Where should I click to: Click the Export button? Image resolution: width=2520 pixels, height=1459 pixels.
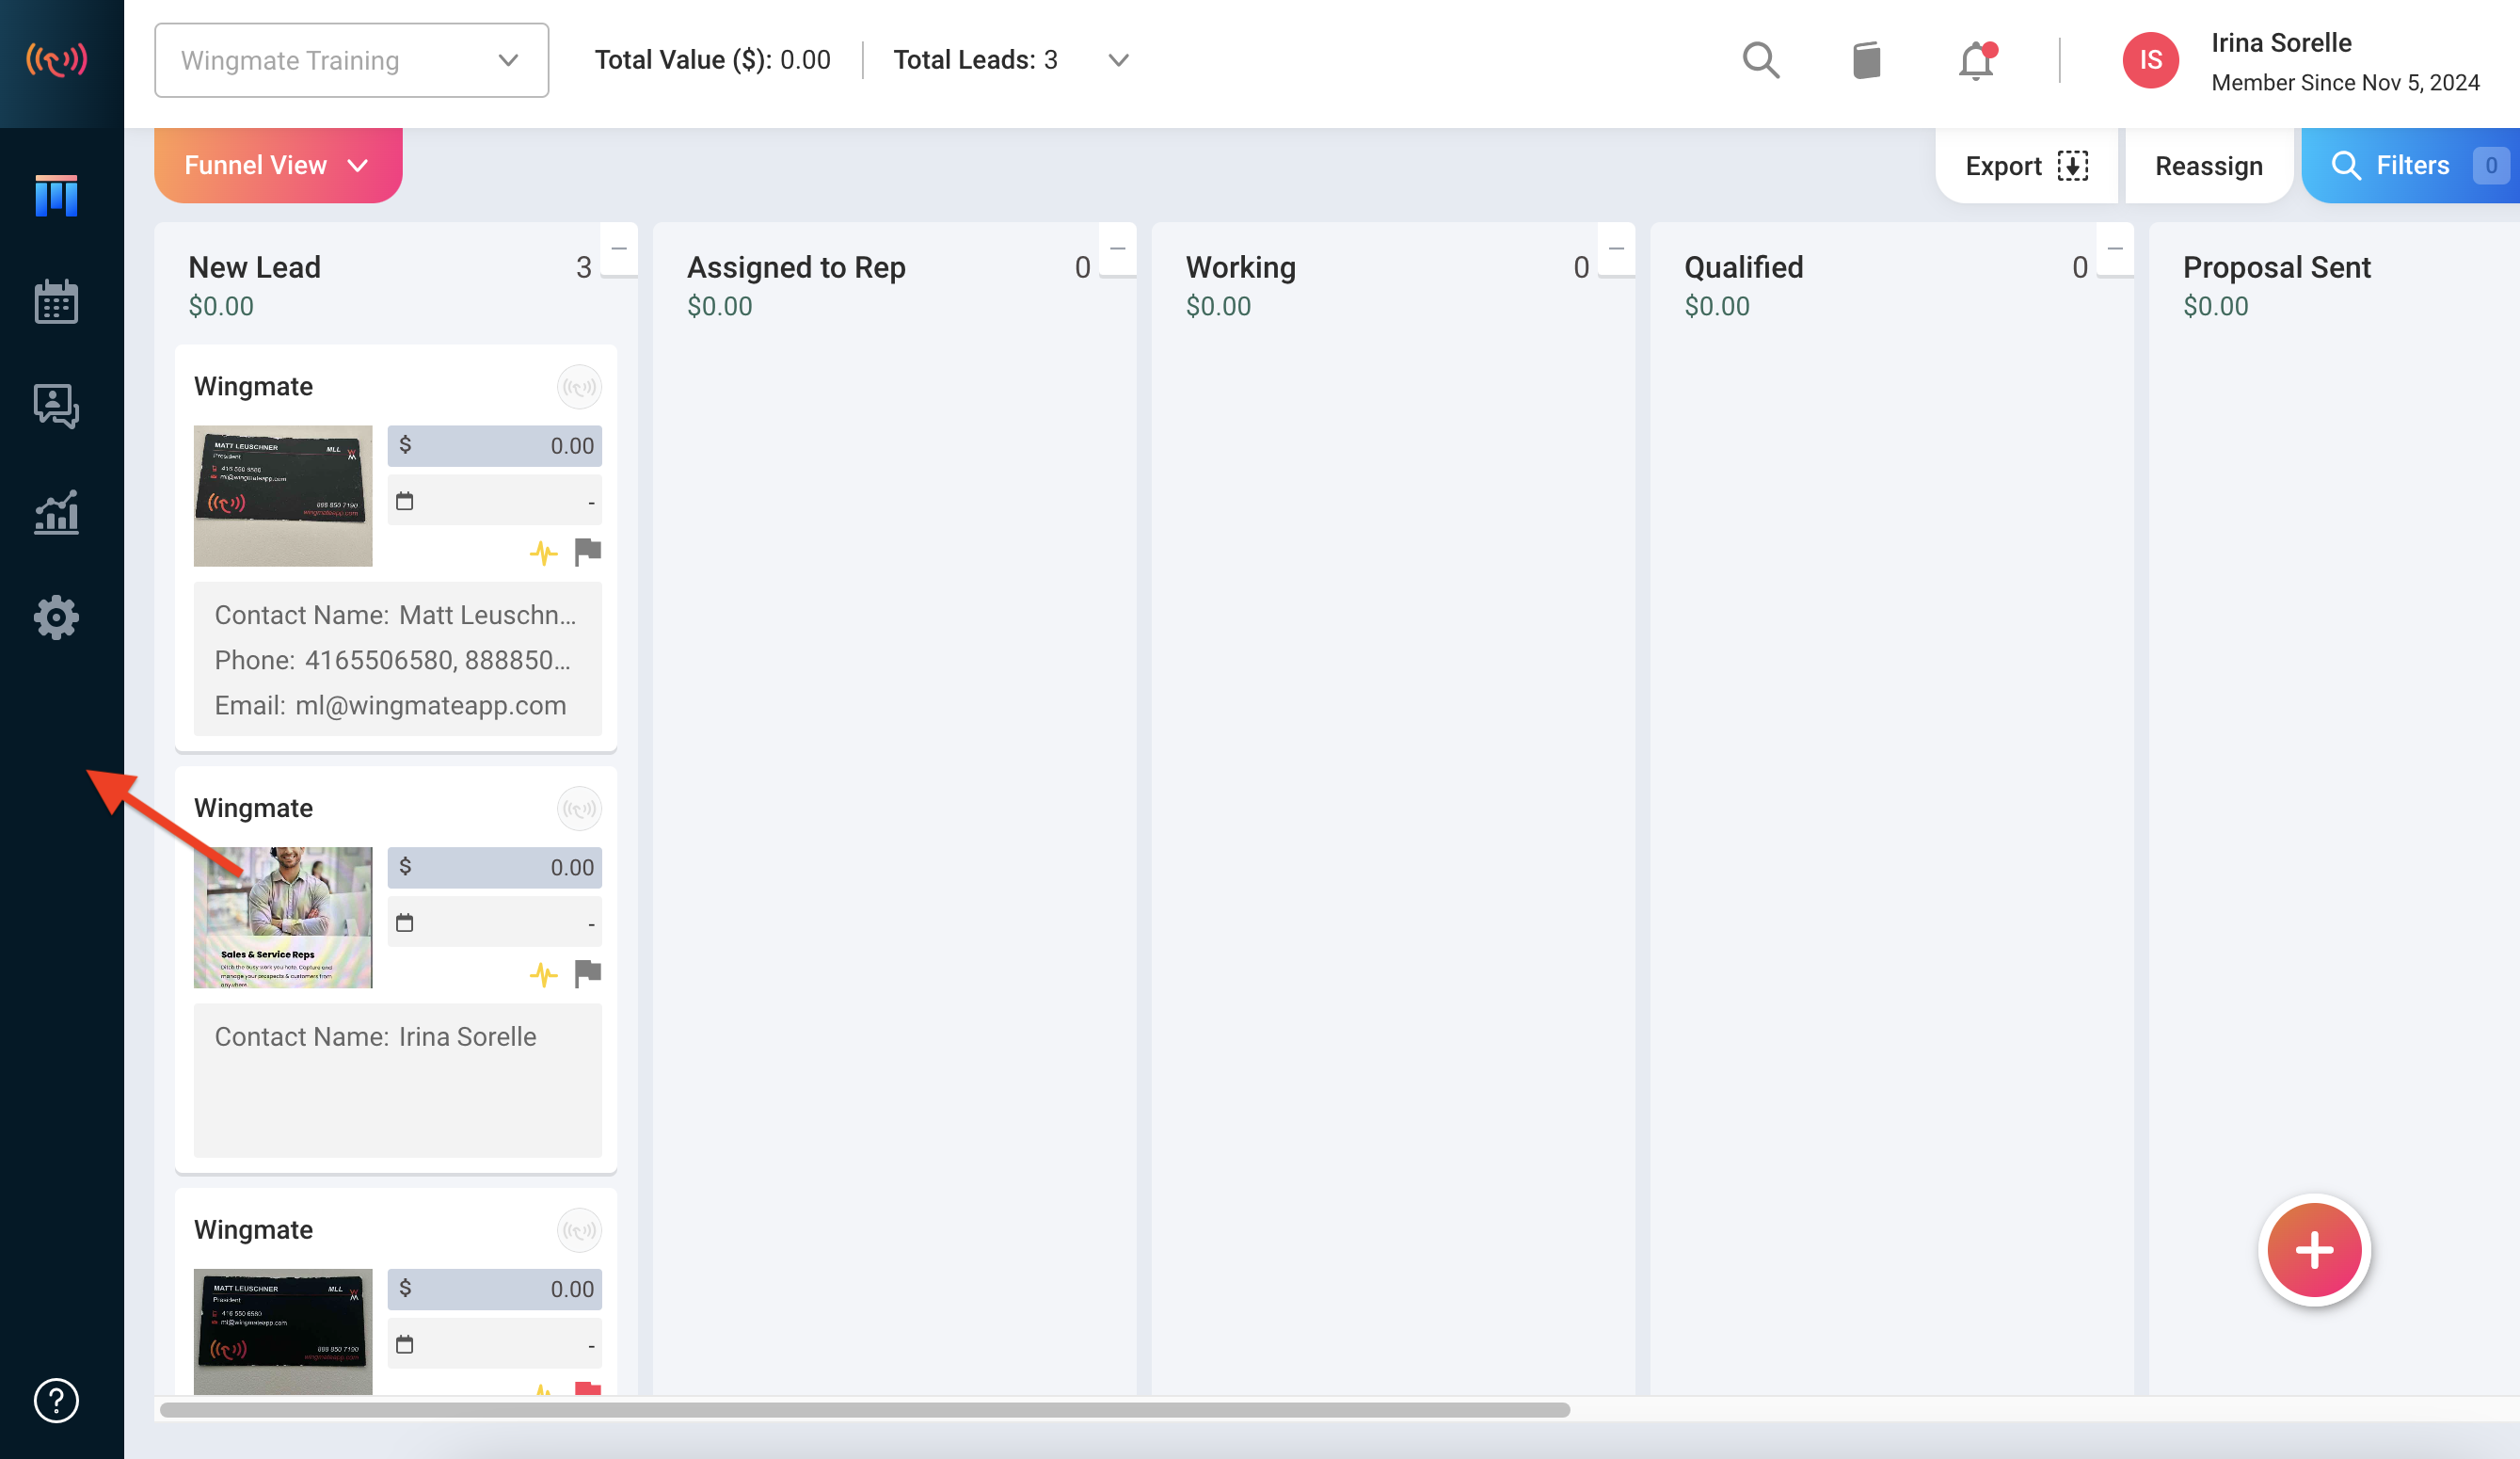click(2026, 166)
